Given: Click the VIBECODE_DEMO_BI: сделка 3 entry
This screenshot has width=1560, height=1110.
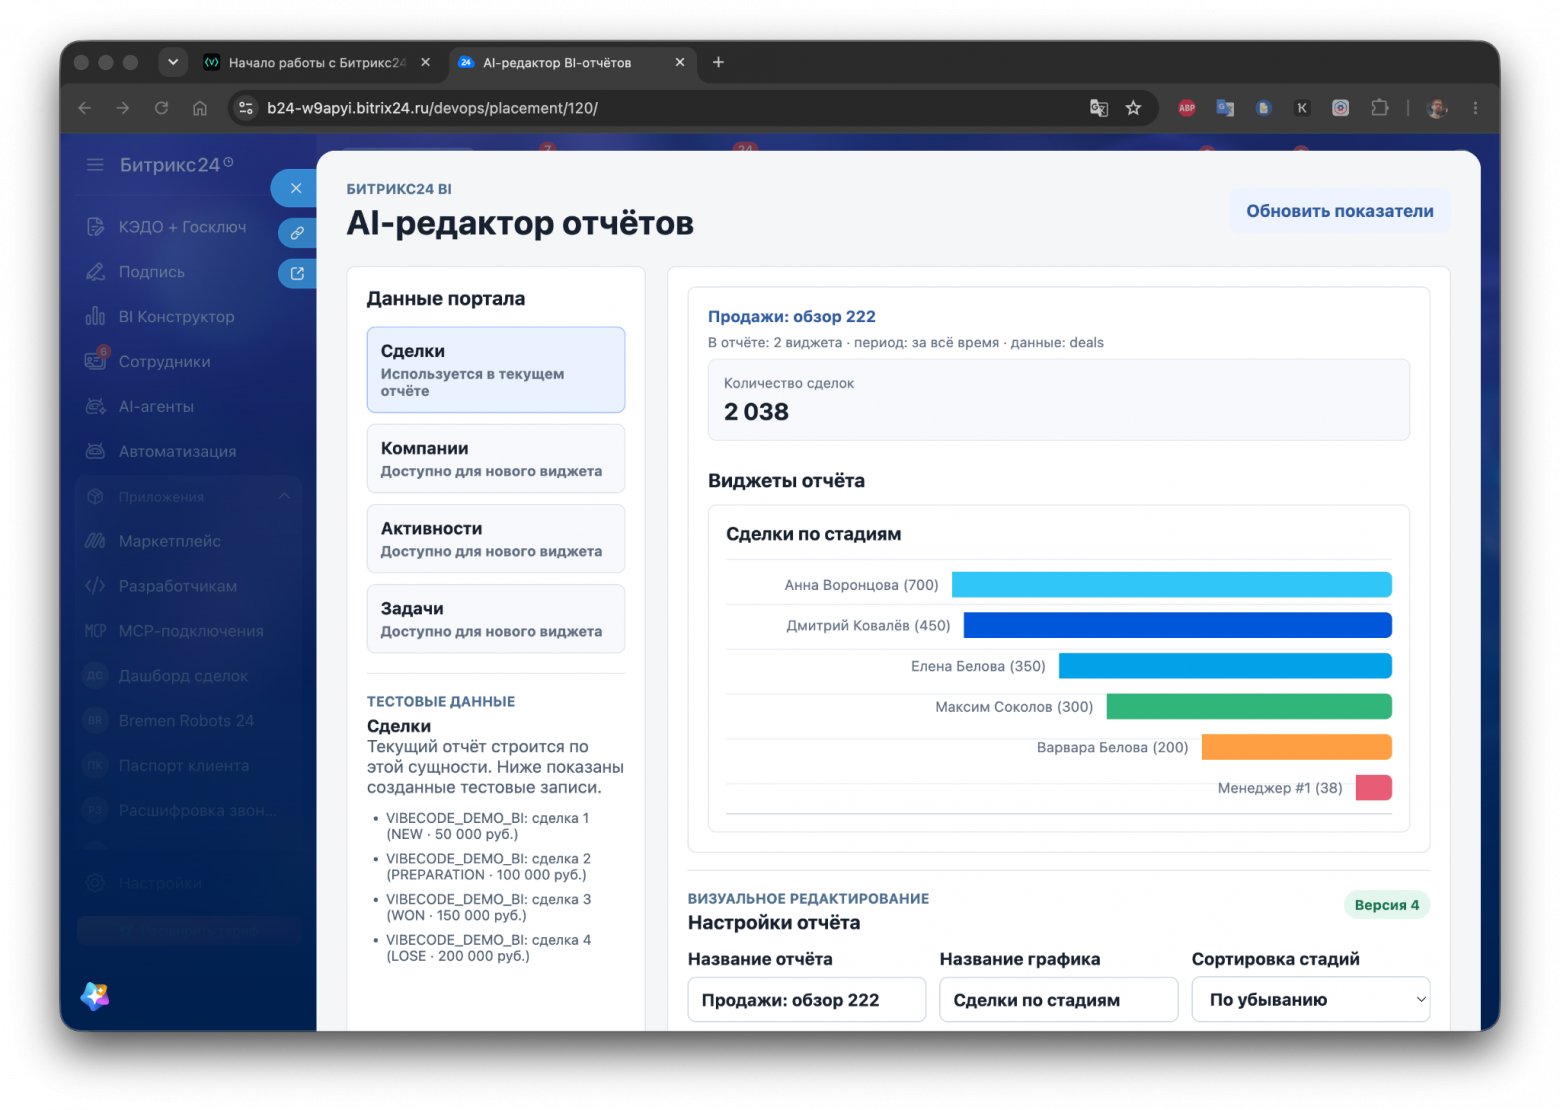Looking at the screenshot, I should tap(489, 907).
